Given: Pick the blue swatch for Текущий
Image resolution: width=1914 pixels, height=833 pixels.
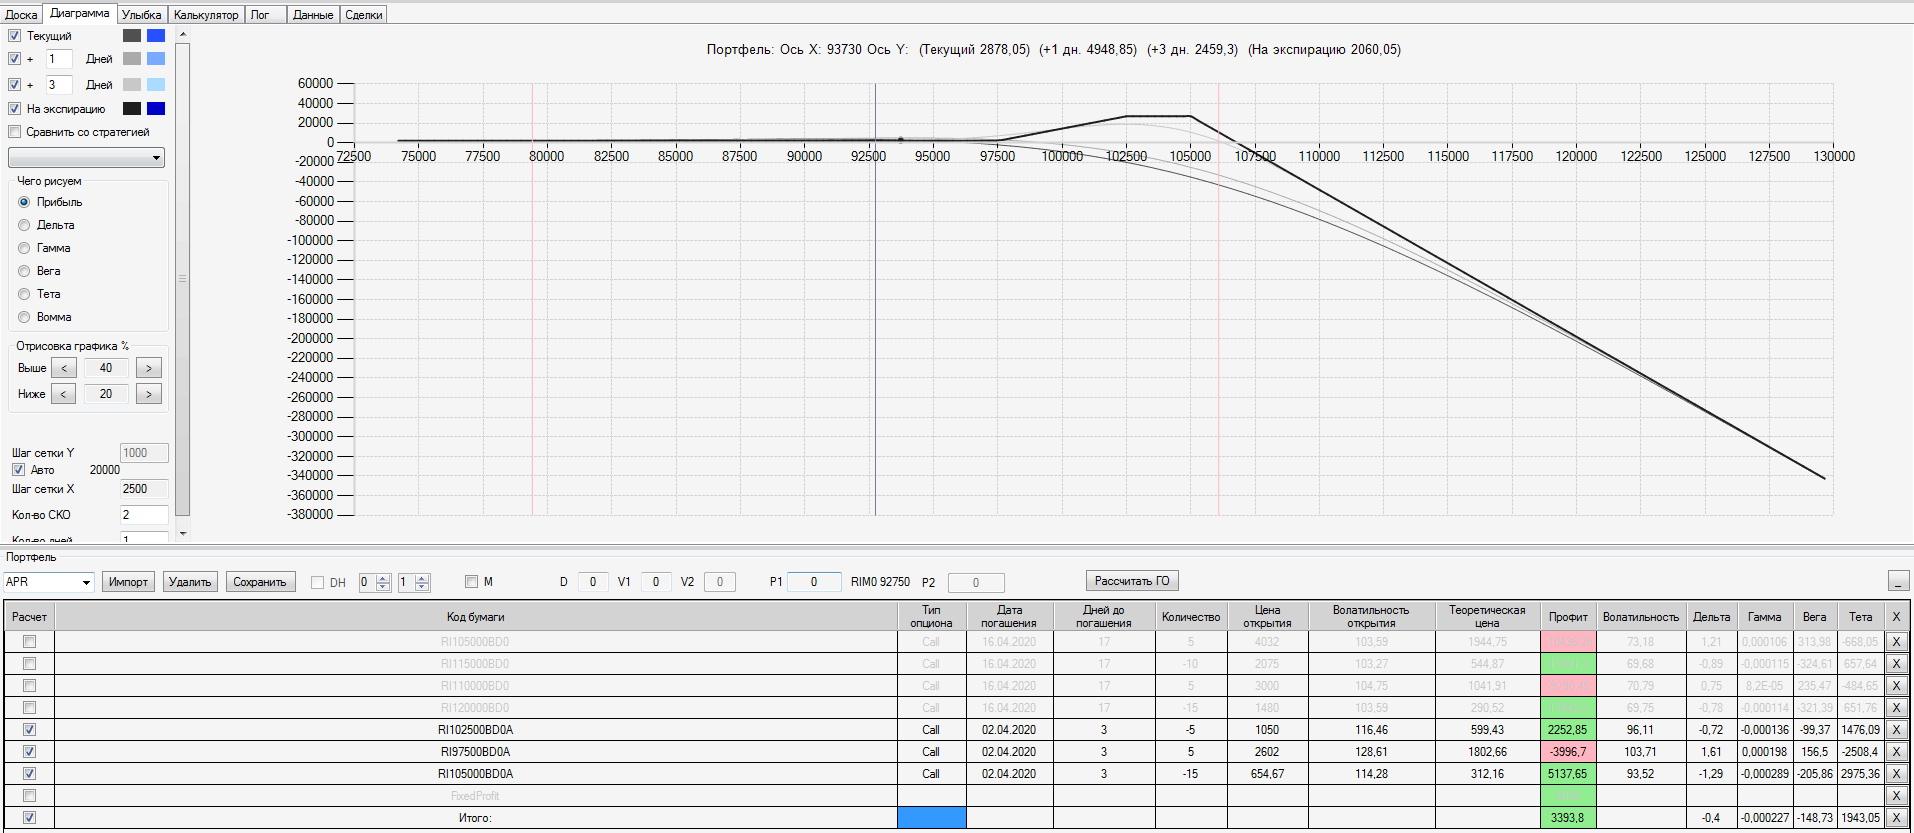Looking at the screenshot, I should [156, 35].
